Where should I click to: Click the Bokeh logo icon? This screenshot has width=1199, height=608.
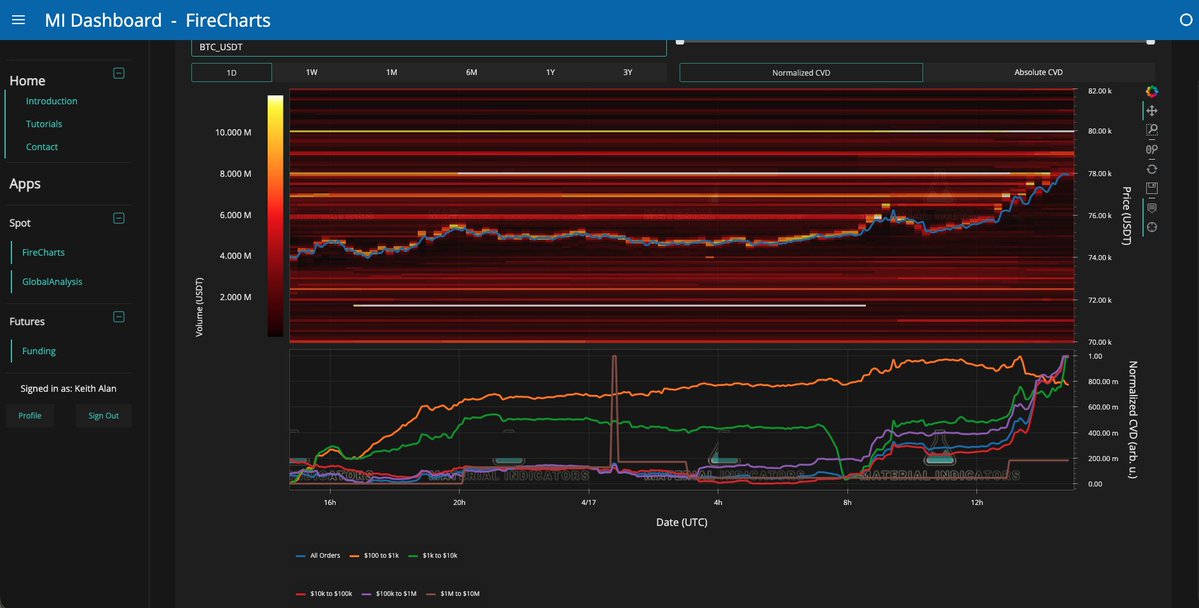(x=1151, y=92)
